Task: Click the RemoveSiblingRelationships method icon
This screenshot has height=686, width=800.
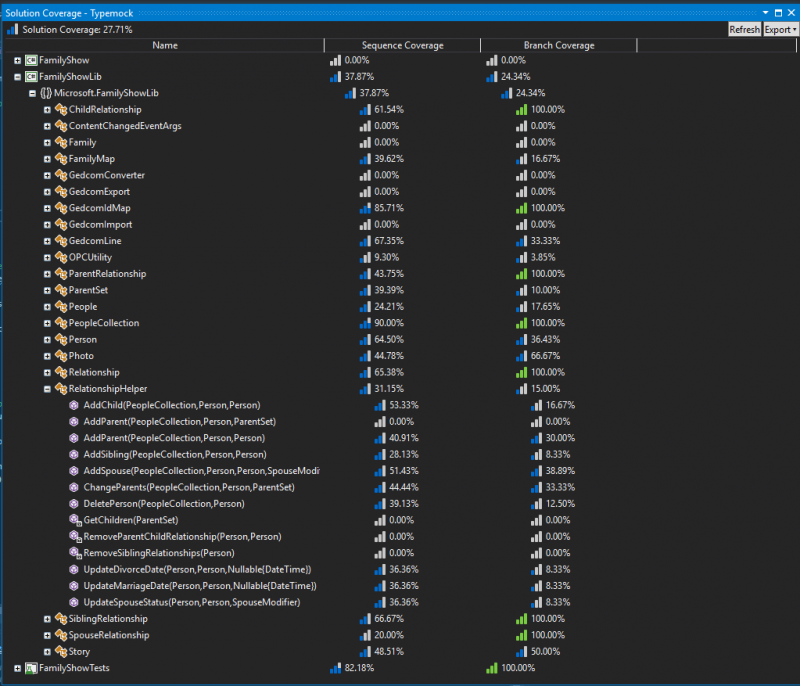Action: [x=75, y=553]
